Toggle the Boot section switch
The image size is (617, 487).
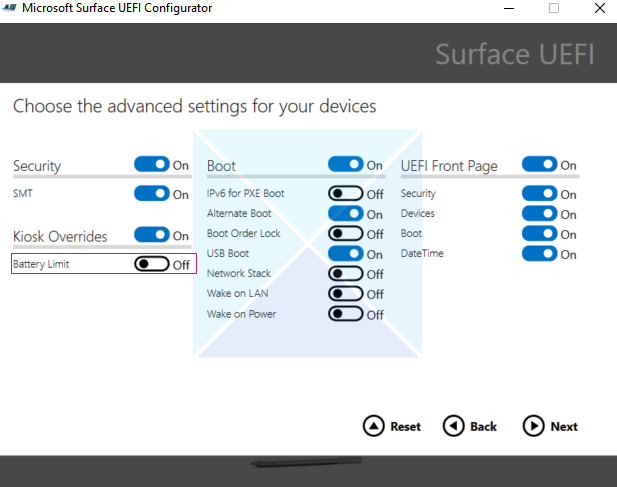click(345, 165)
